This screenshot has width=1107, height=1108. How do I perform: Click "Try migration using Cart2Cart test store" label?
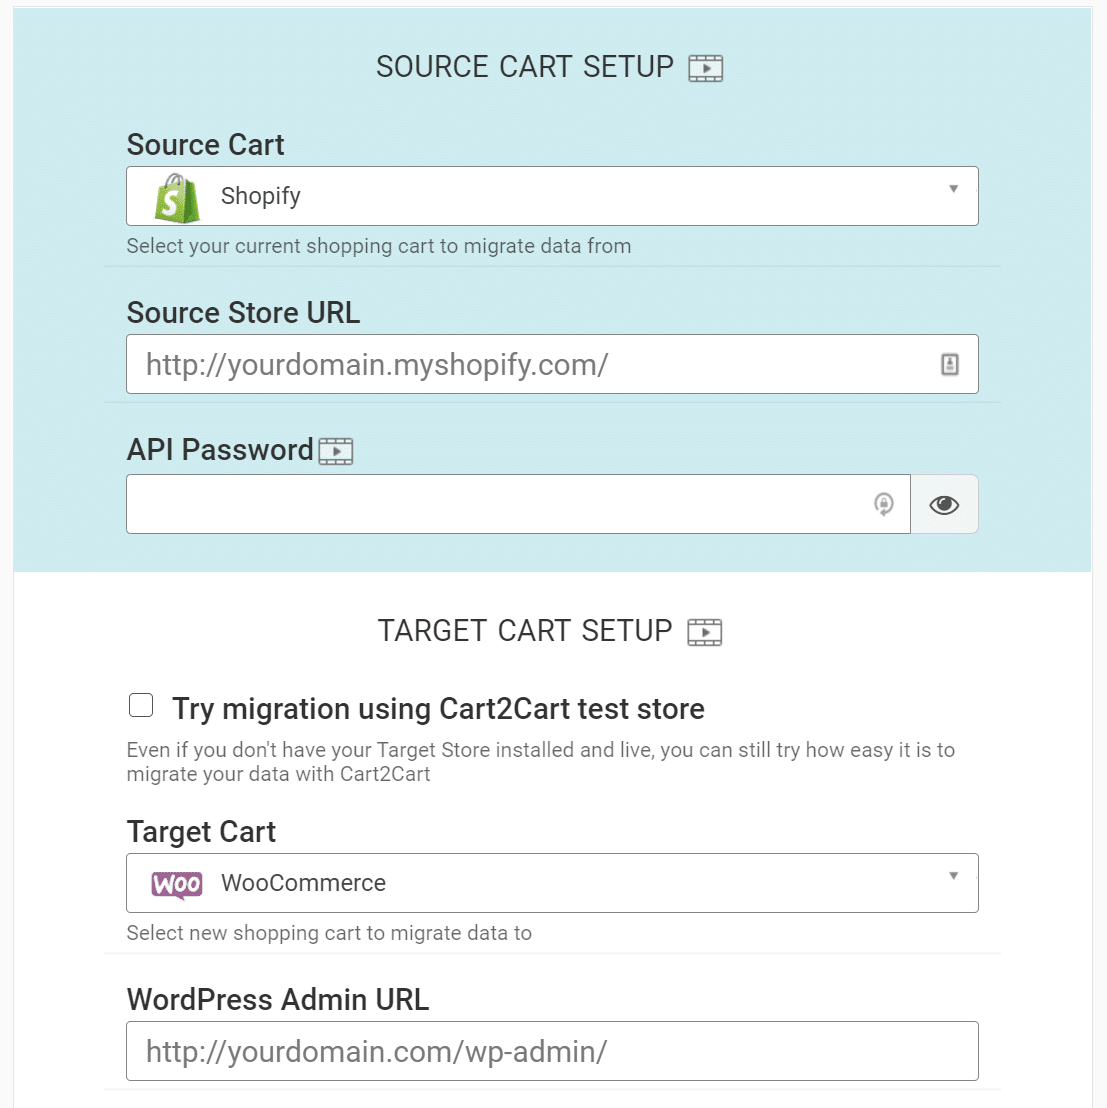[438, 709]
